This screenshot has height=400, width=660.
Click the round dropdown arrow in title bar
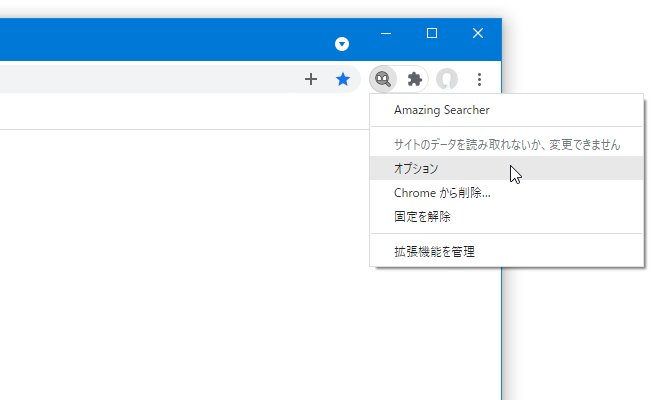(342, 44)
